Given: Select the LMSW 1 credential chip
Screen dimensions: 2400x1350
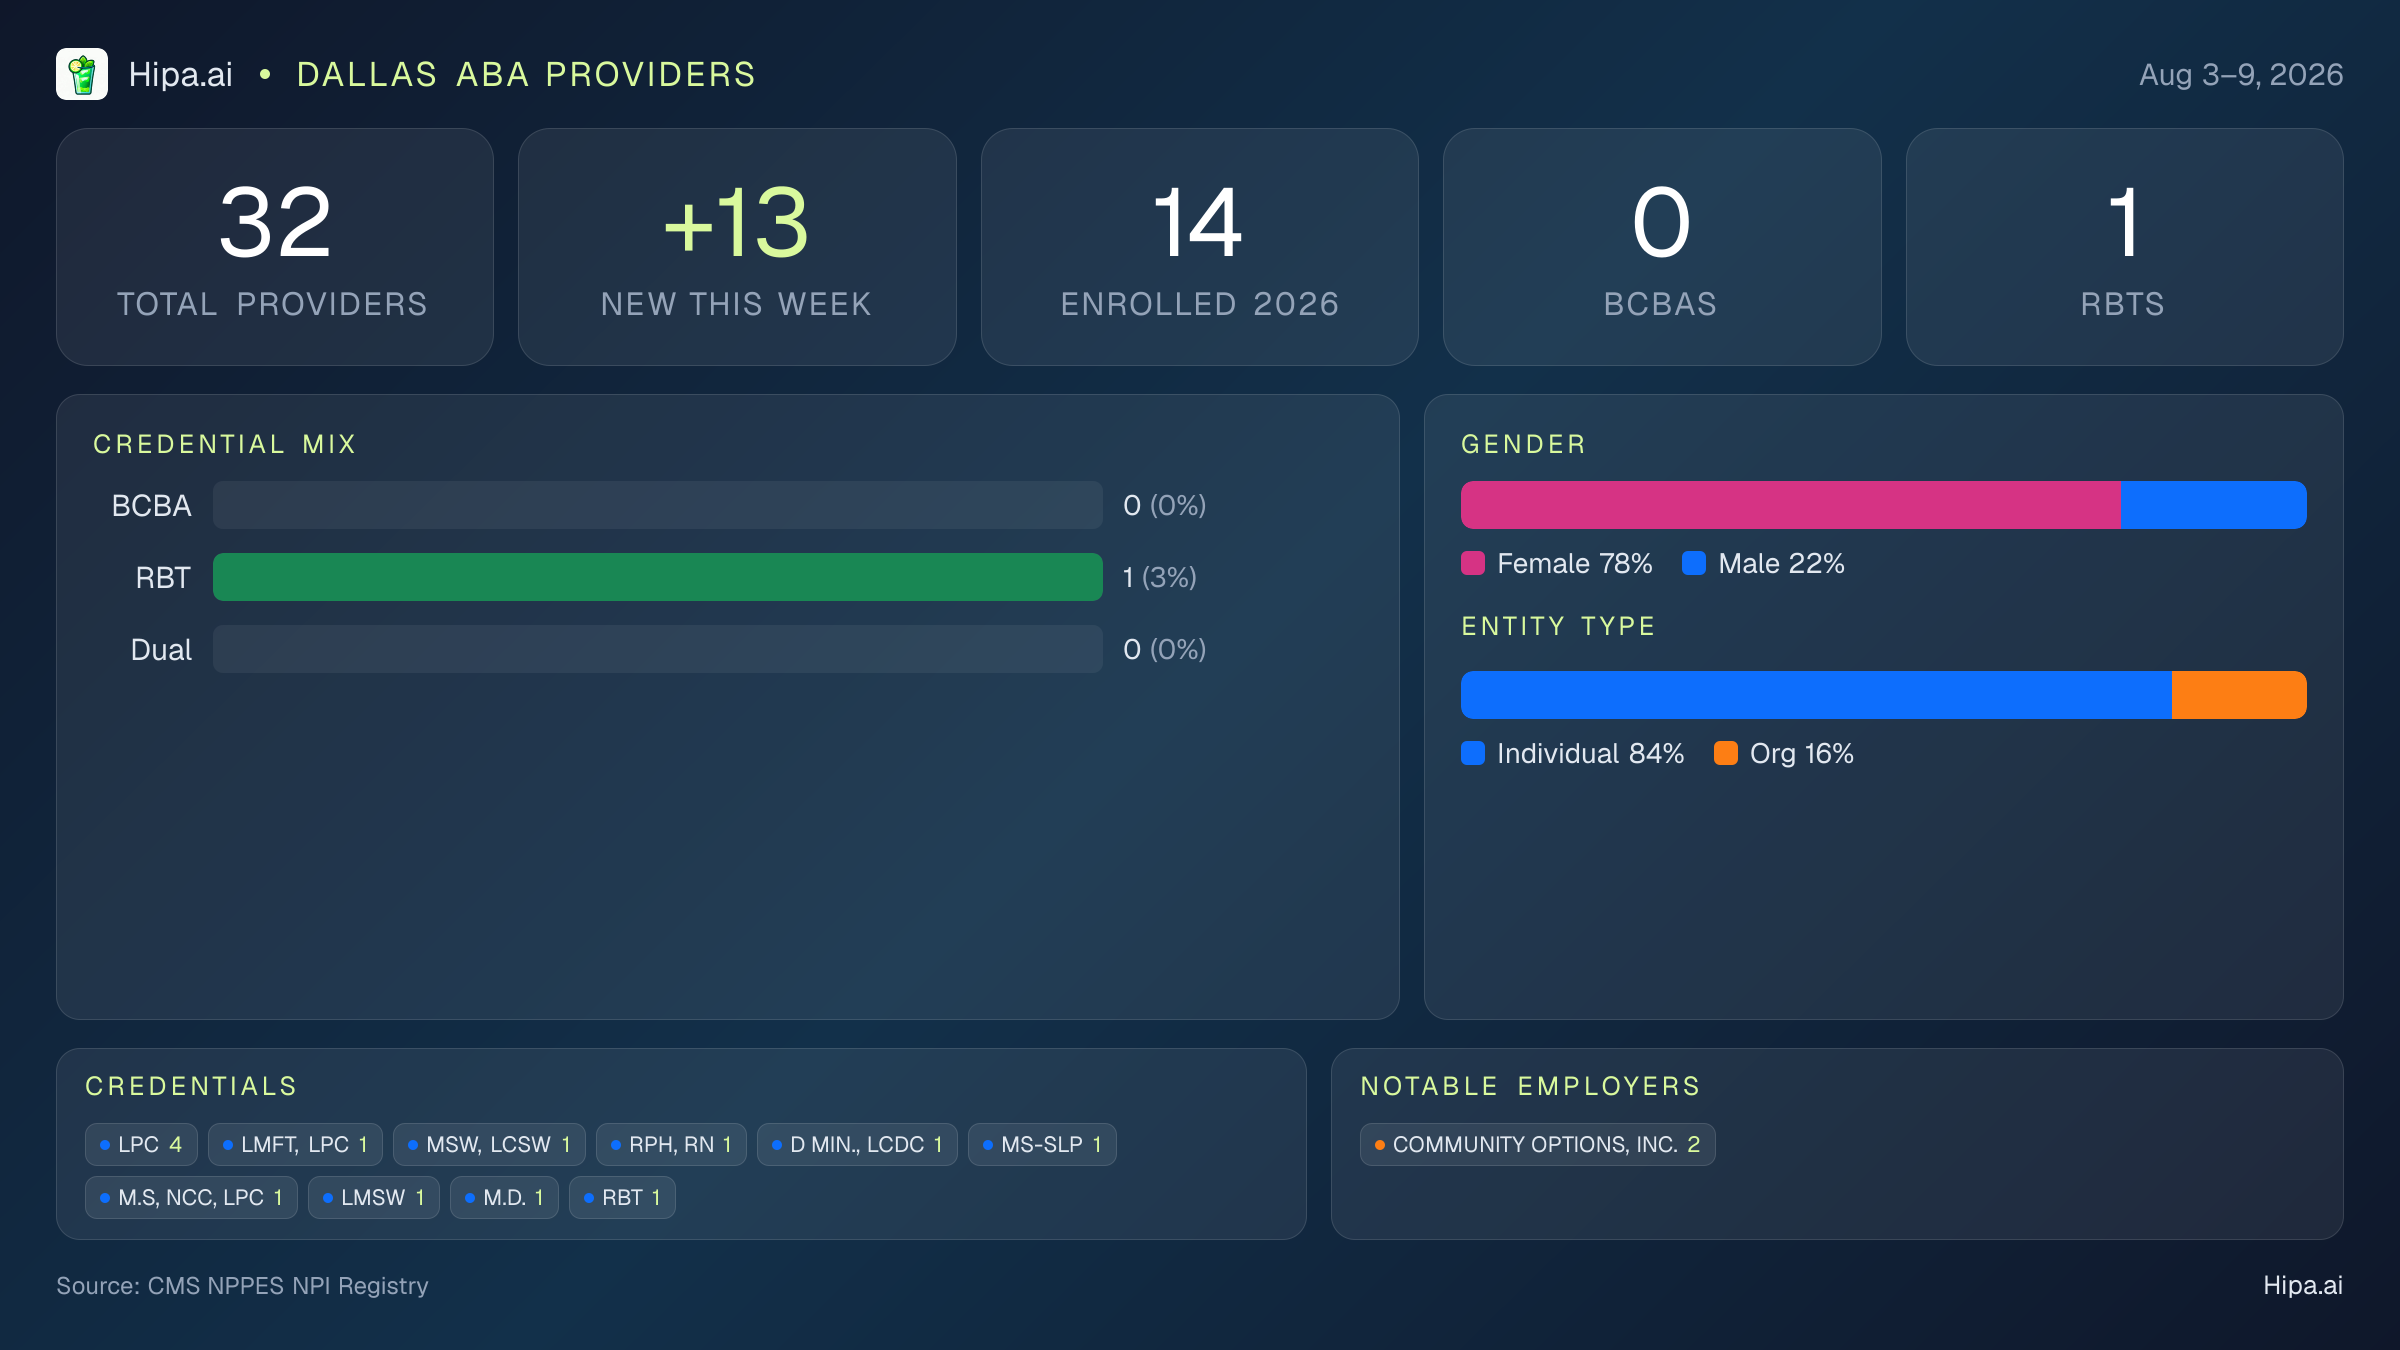Looking at the screenshot, I should click(374, 1198).
